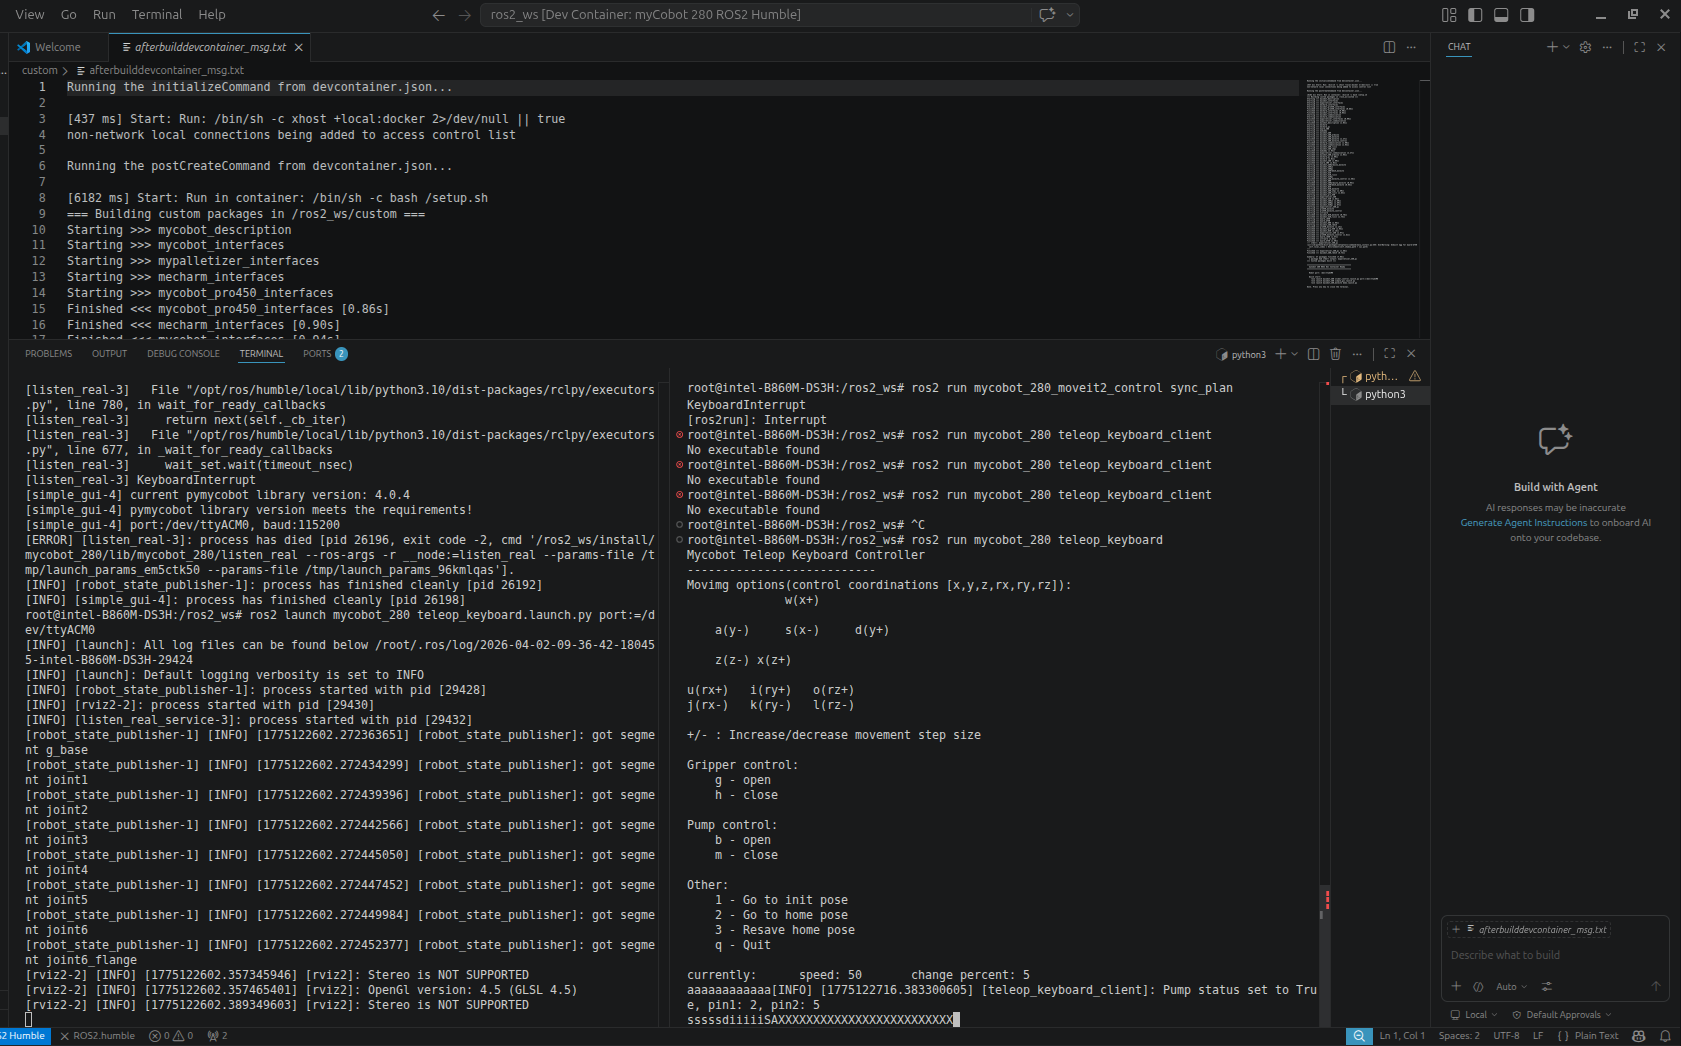Open chat tools configuration sliders icon
The width and height of the screenshot is (1681, 1046).
click(1547, 987)
